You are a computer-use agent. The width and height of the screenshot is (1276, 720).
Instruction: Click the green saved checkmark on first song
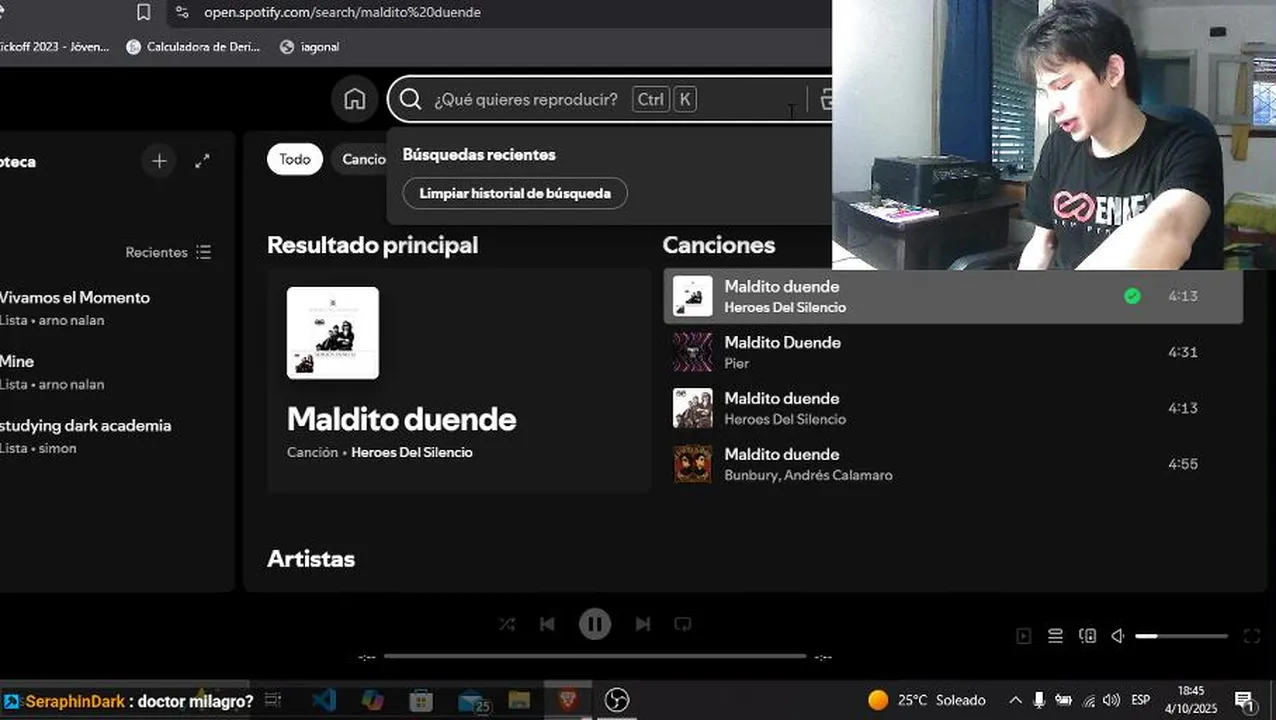coord(1132,296)
